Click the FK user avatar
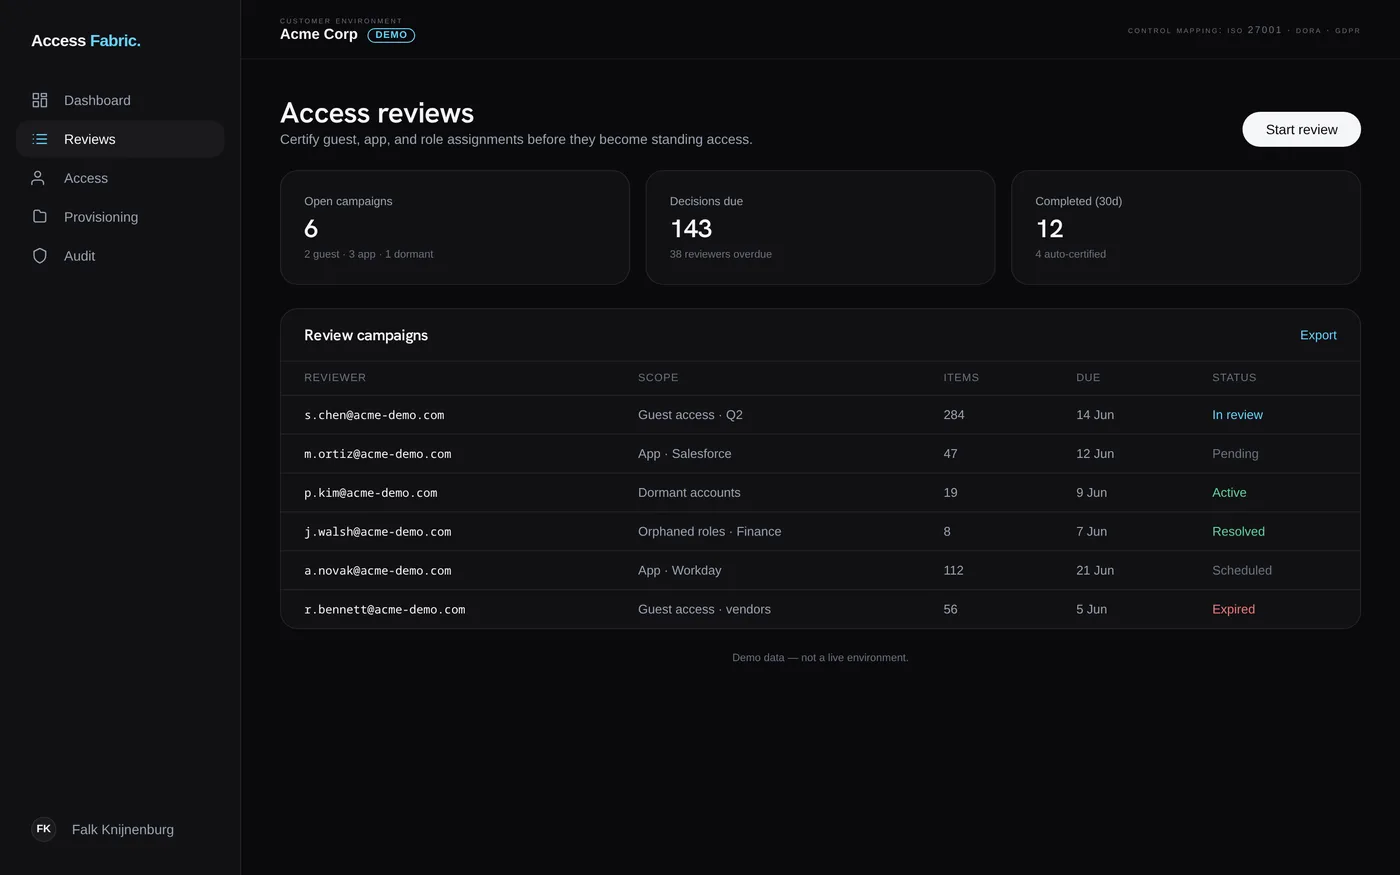 [x=44, y=829]
